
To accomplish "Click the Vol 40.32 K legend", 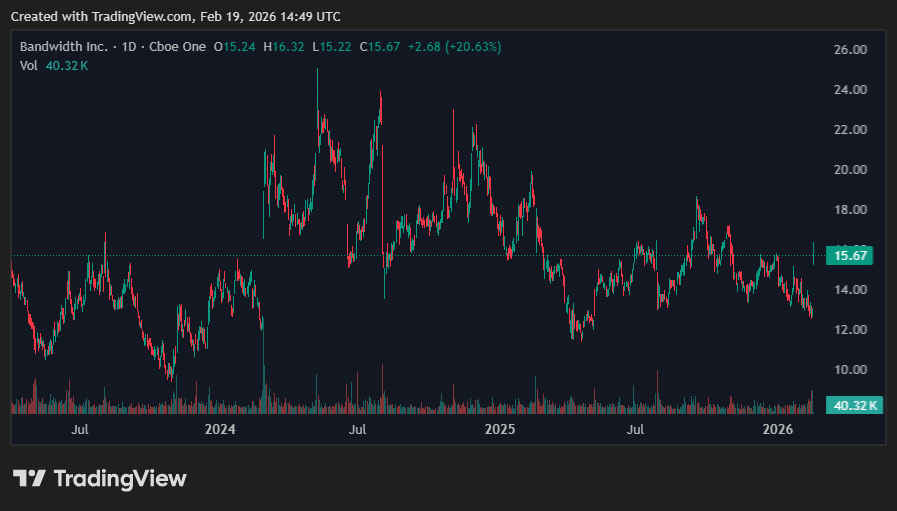I will (x=54, y=66).
